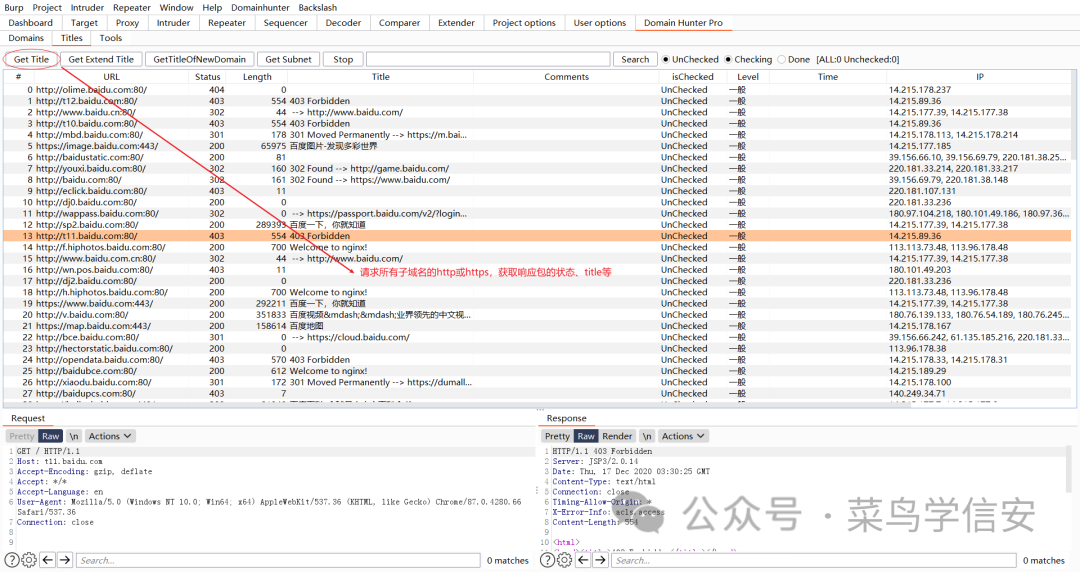This screenshot has width=1080, height=572.
Task: Open the Backslash menu
Action: coord(318,8)
